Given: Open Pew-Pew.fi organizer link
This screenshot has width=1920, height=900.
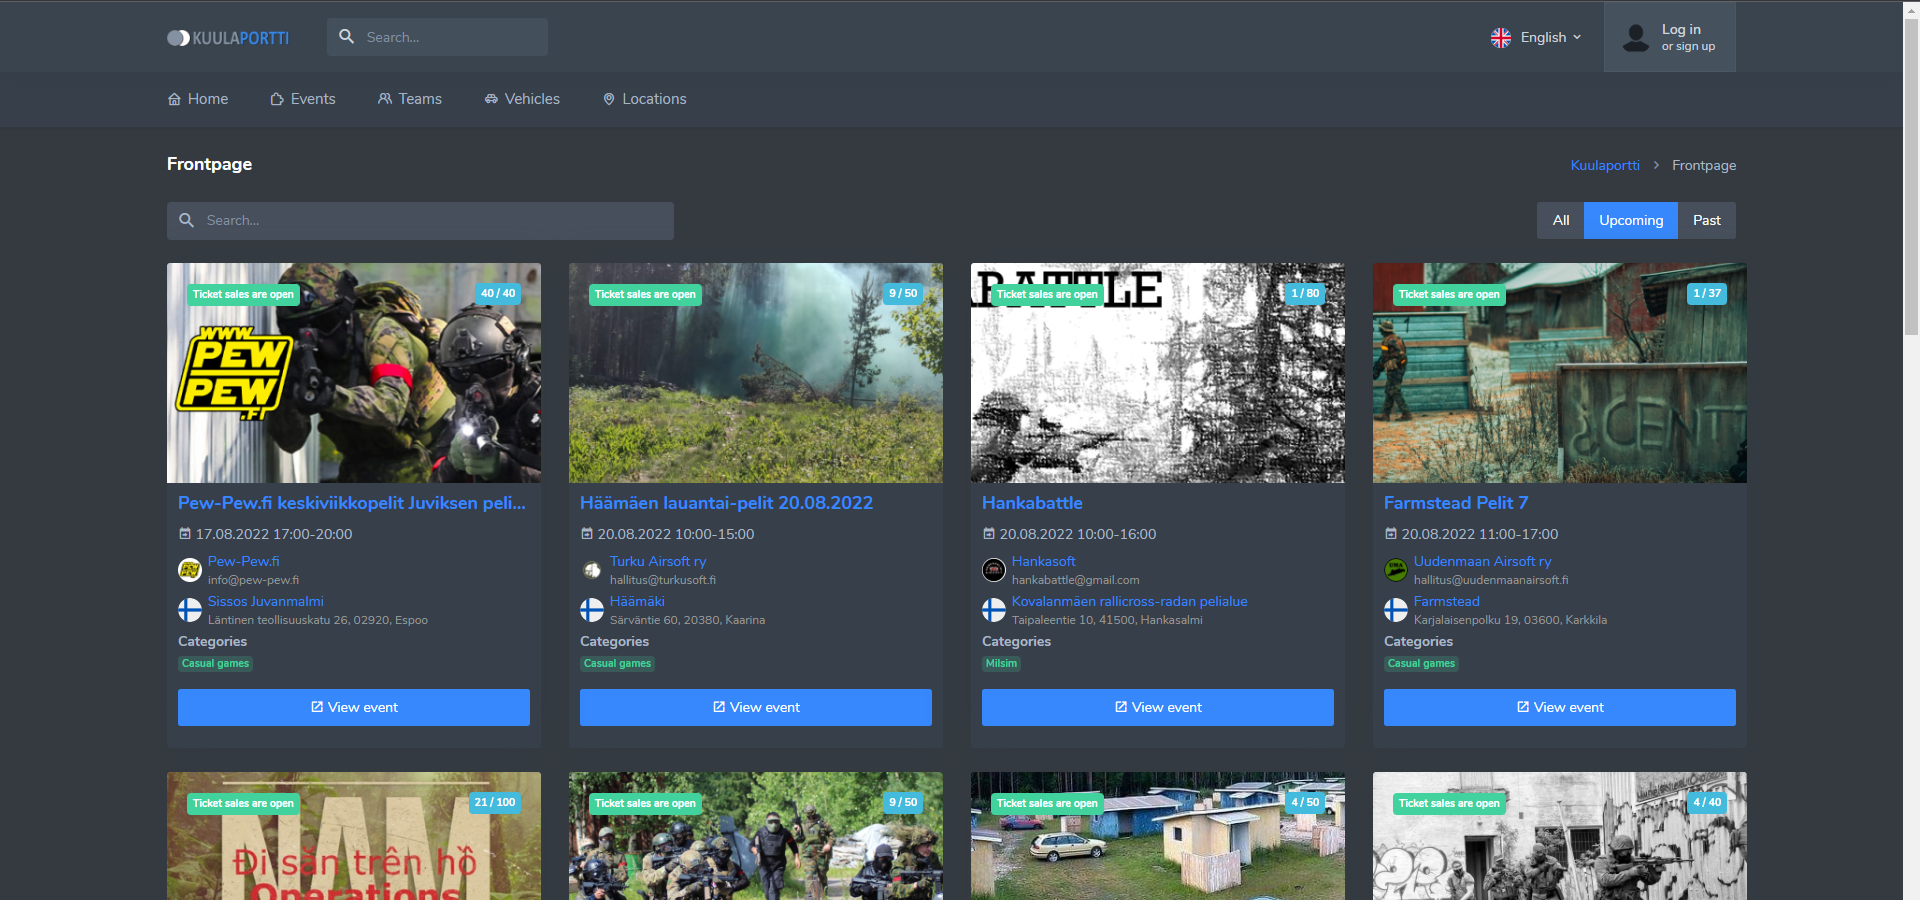Looking at the screenshot, I should (244, 561).
